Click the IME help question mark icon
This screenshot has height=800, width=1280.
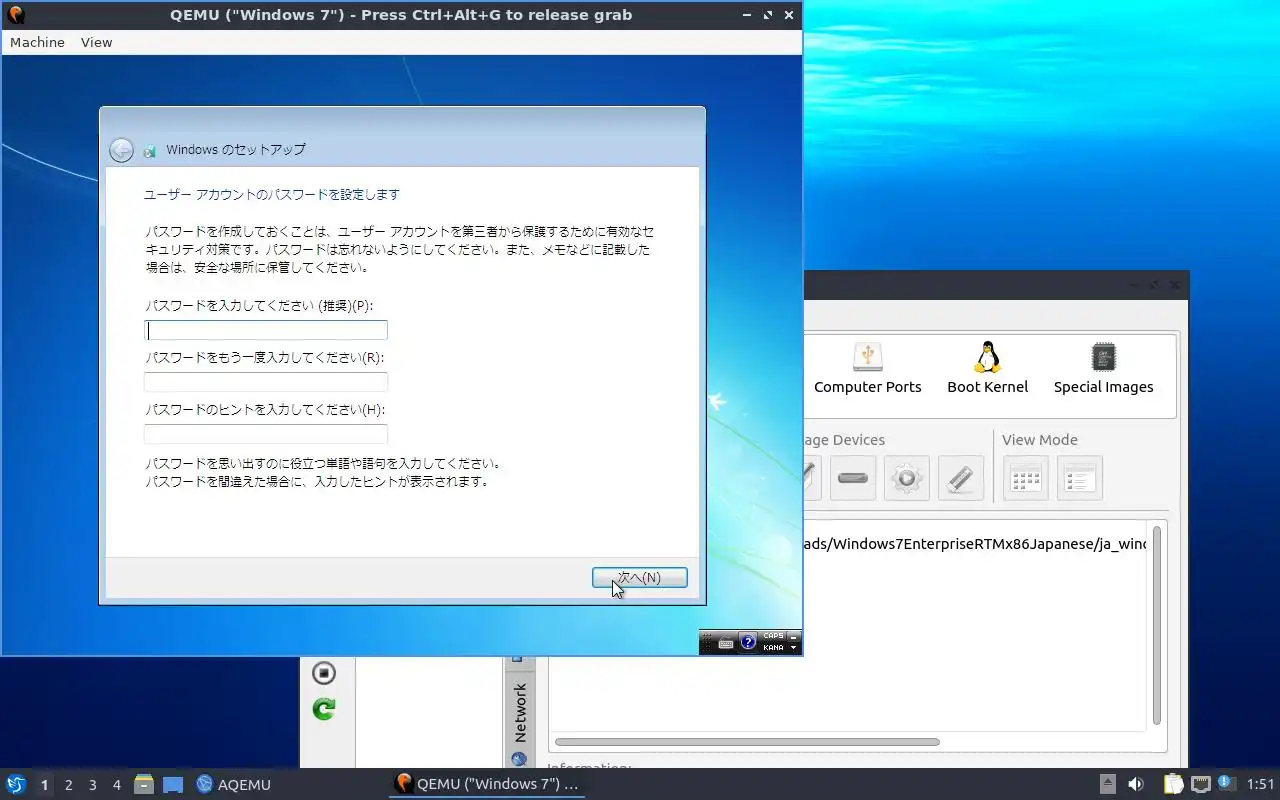pyautogui.click(x=748, y=642)
